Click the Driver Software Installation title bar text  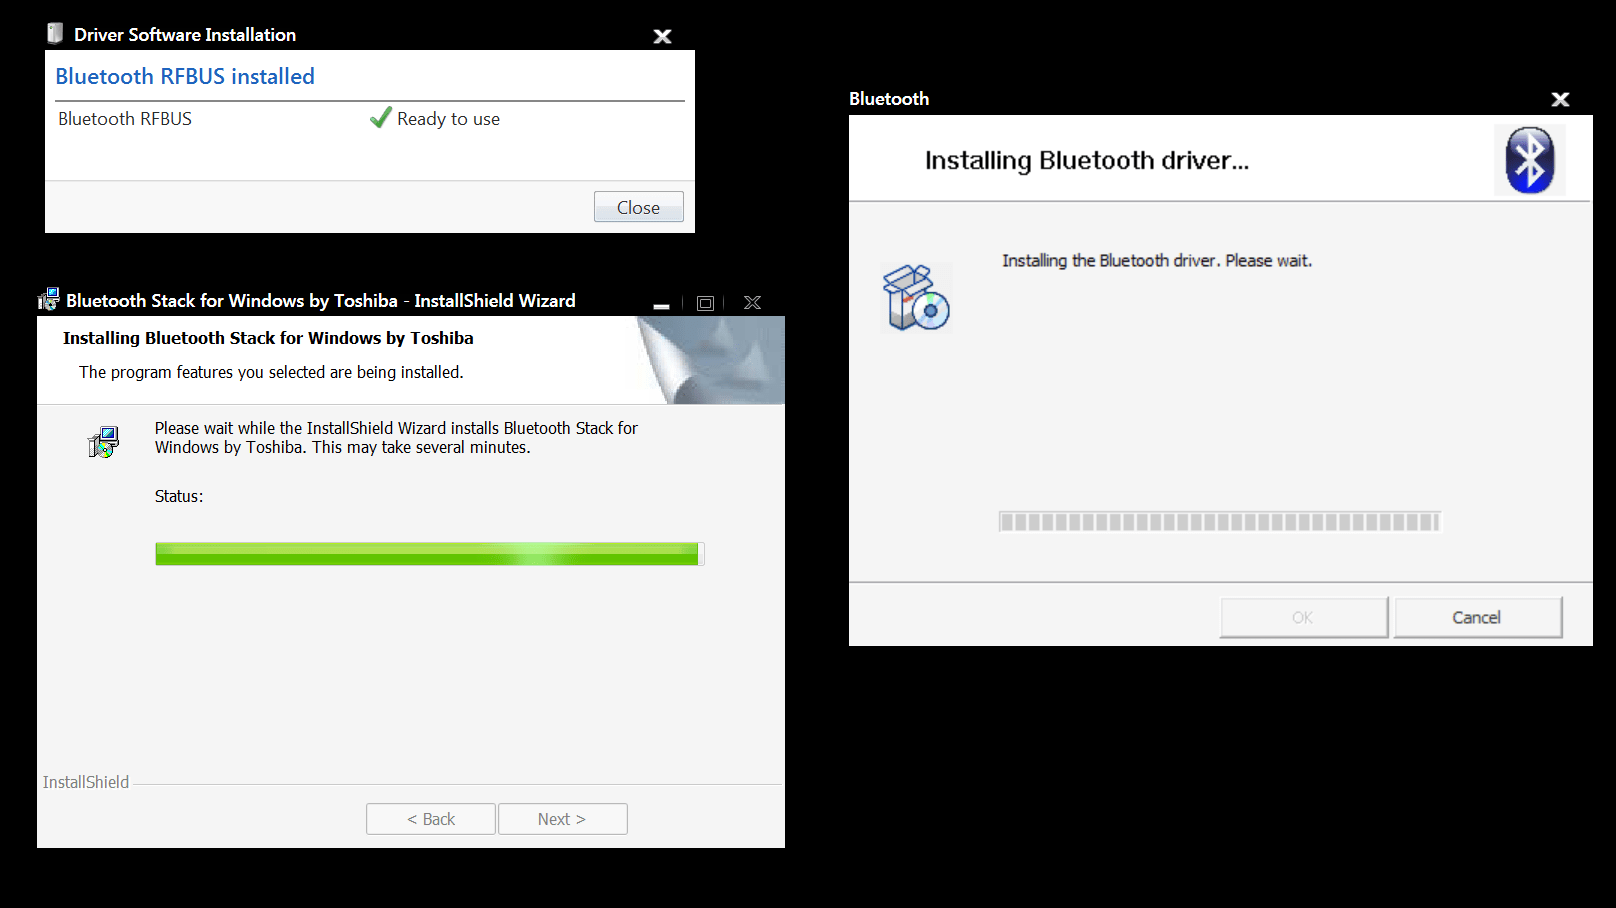pyautogui.click(x=185, y=35)
